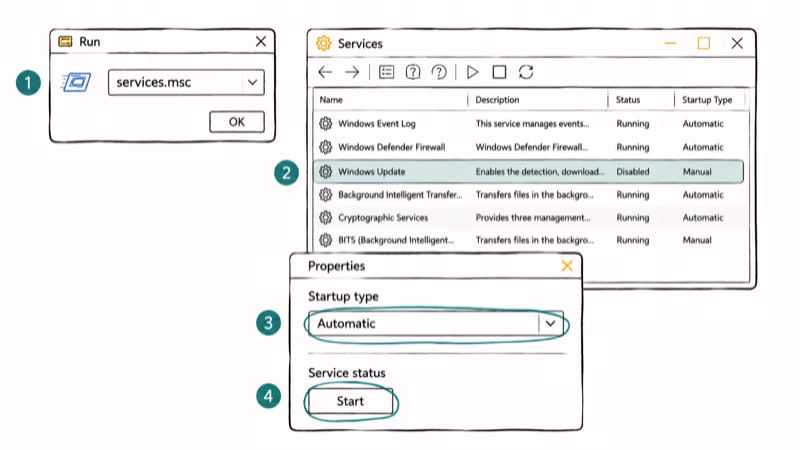Close the Services window
Image resolution: width=800 pixels, height=450 pixels.
pos(737,43)
